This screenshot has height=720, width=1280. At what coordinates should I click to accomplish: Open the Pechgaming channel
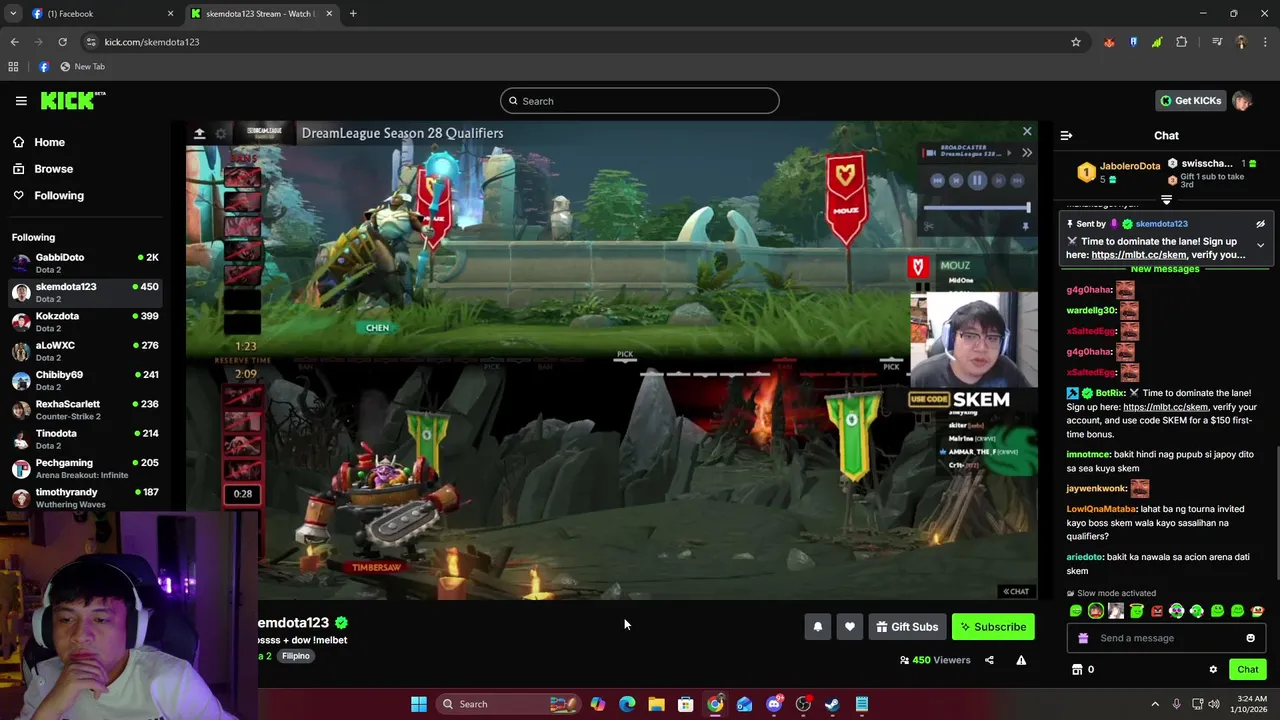coord(85,468)
